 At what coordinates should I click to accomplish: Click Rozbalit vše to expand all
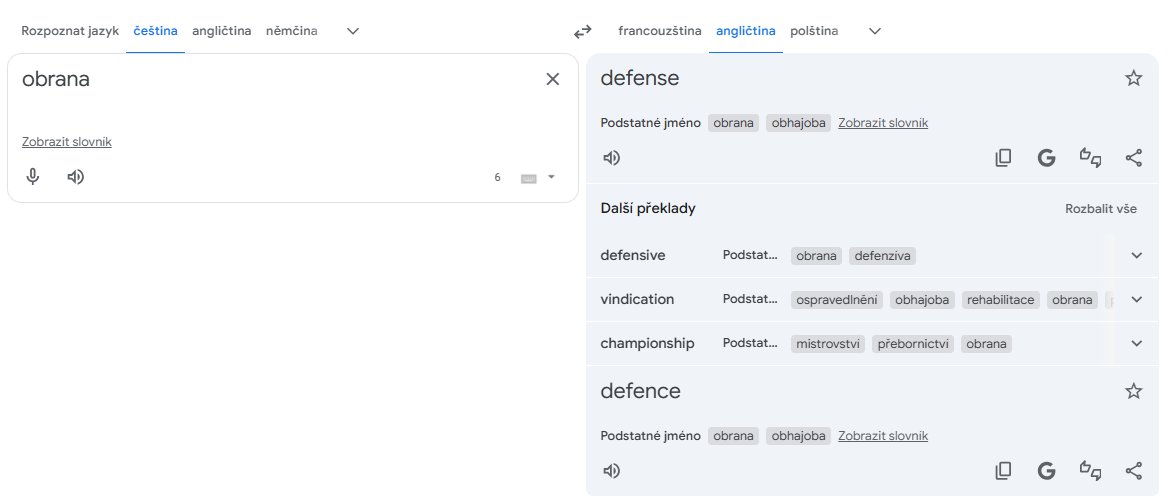point(1101,209)
